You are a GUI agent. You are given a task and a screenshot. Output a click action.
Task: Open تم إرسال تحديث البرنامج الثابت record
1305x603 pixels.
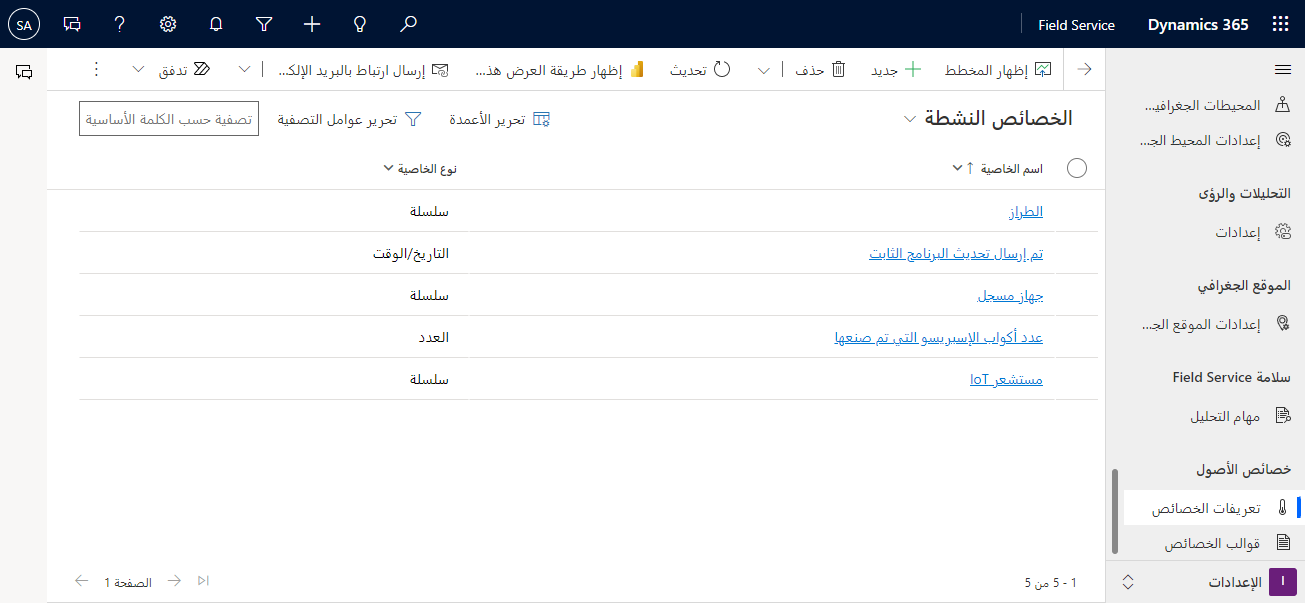[x=956, y=254]
